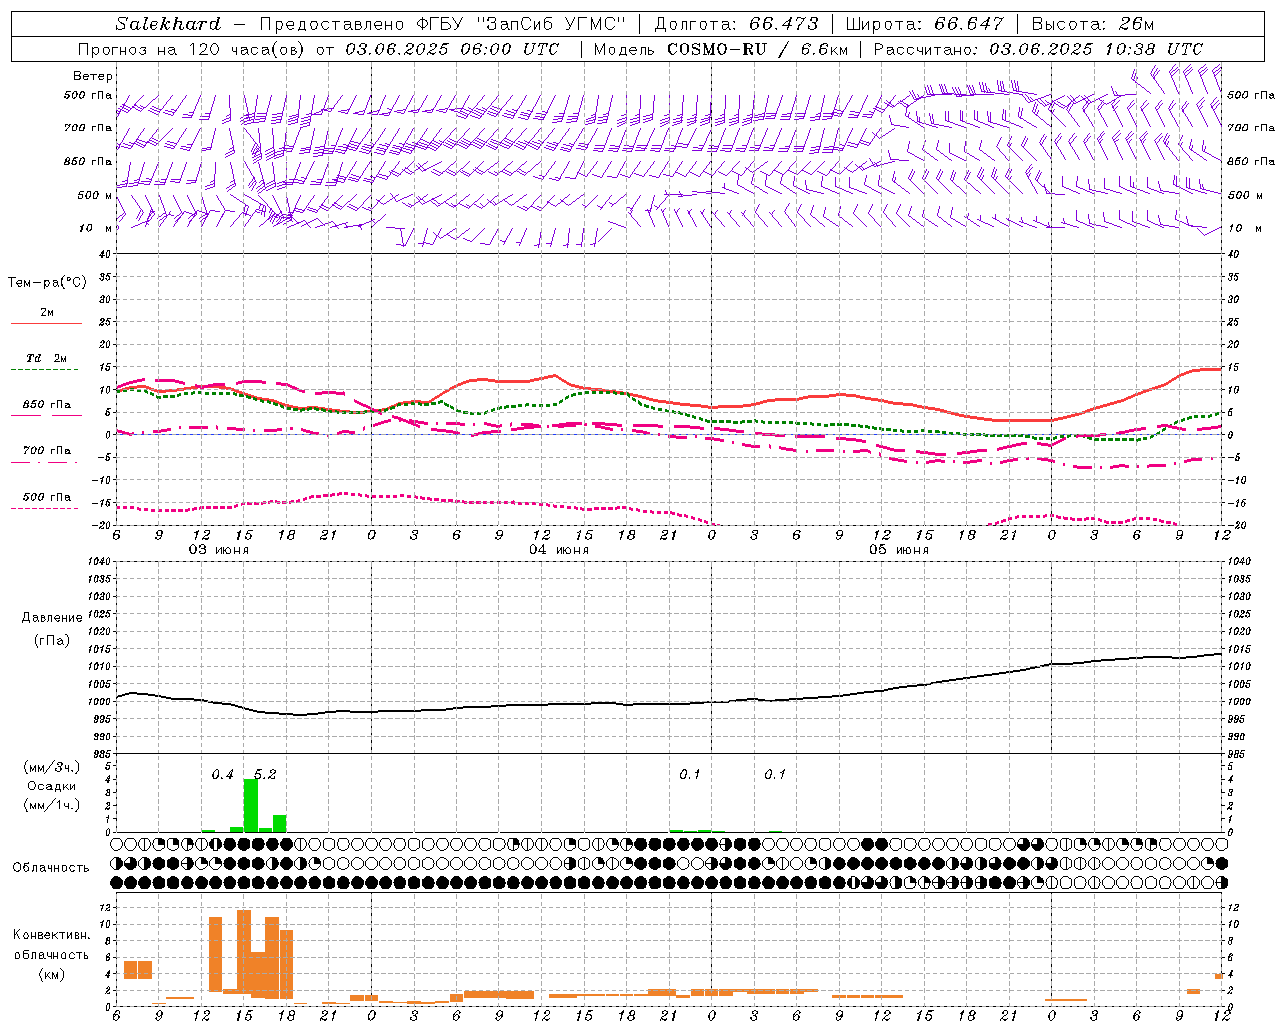The image size is (1280, 1024).
Task: Click the (км) convective height unit label
Action: tap(51, 974)
